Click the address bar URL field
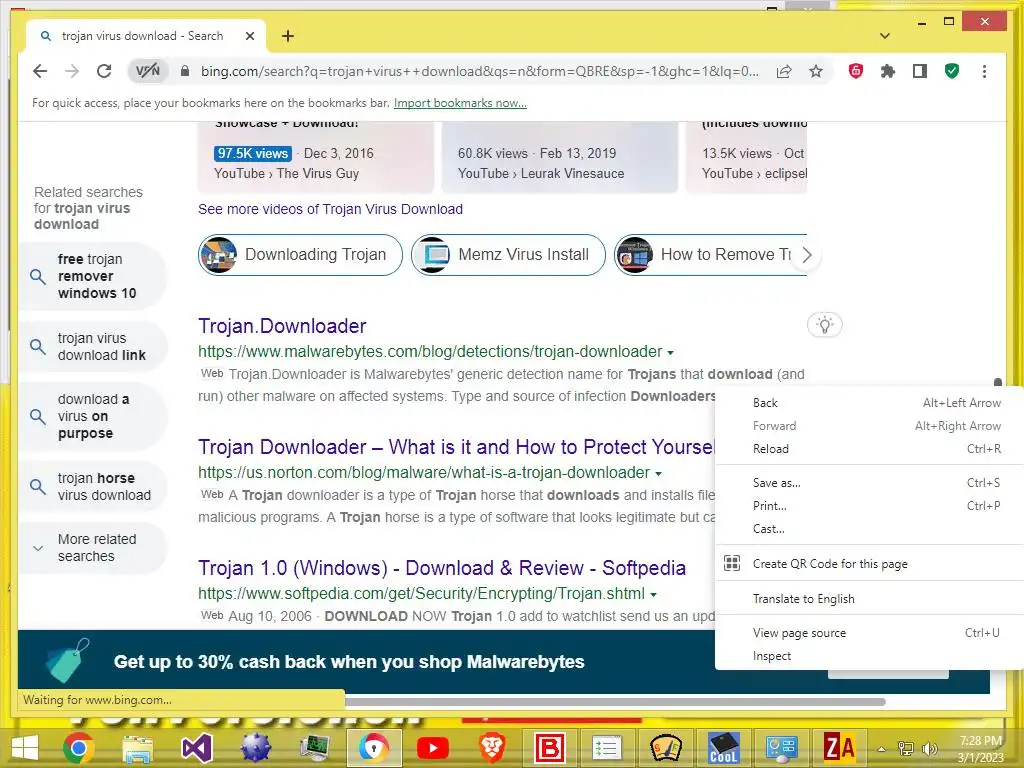Screen dimensions: 1024x768 tap(479, 71)
